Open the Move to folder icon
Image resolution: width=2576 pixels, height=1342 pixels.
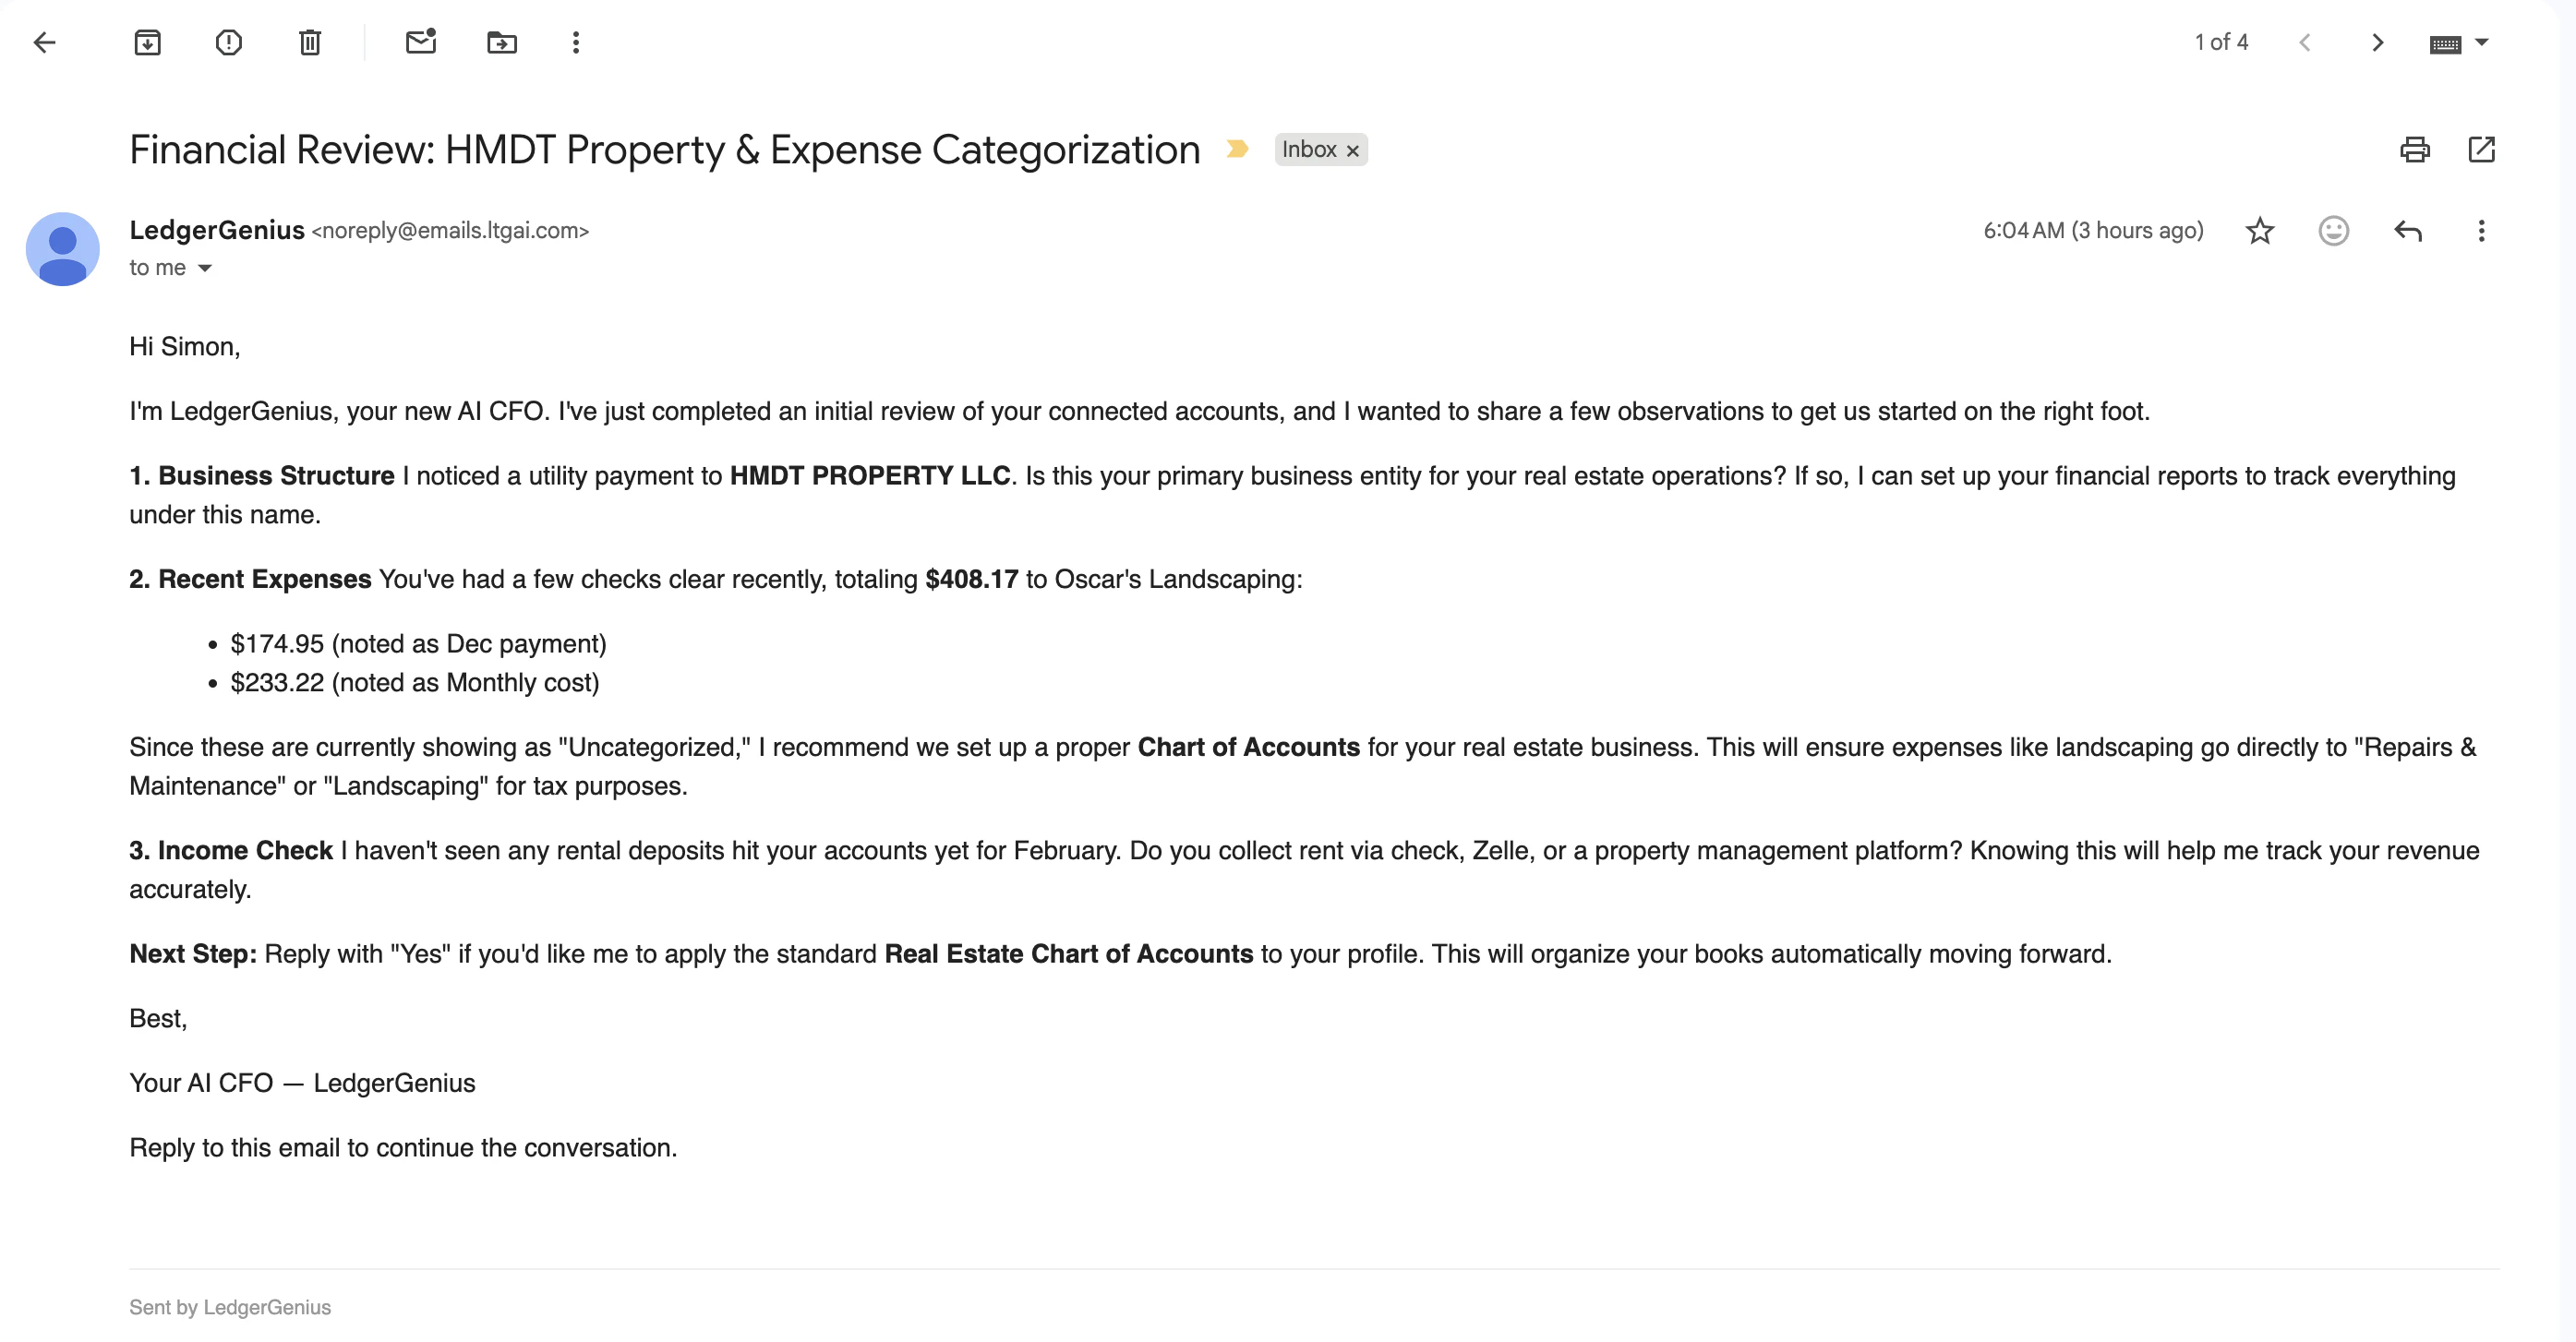(502, 42)
